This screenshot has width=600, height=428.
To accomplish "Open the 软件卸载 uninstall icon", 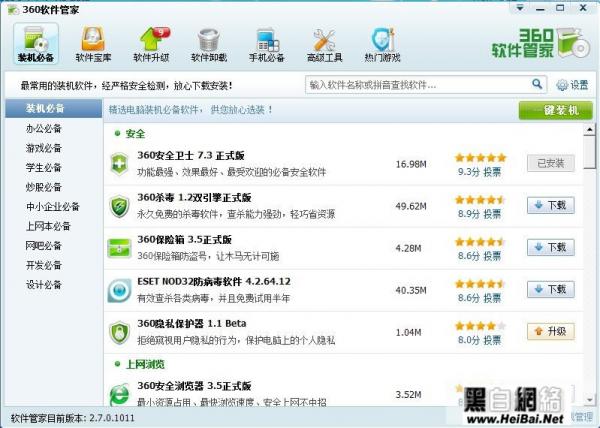I will (209, 44).
